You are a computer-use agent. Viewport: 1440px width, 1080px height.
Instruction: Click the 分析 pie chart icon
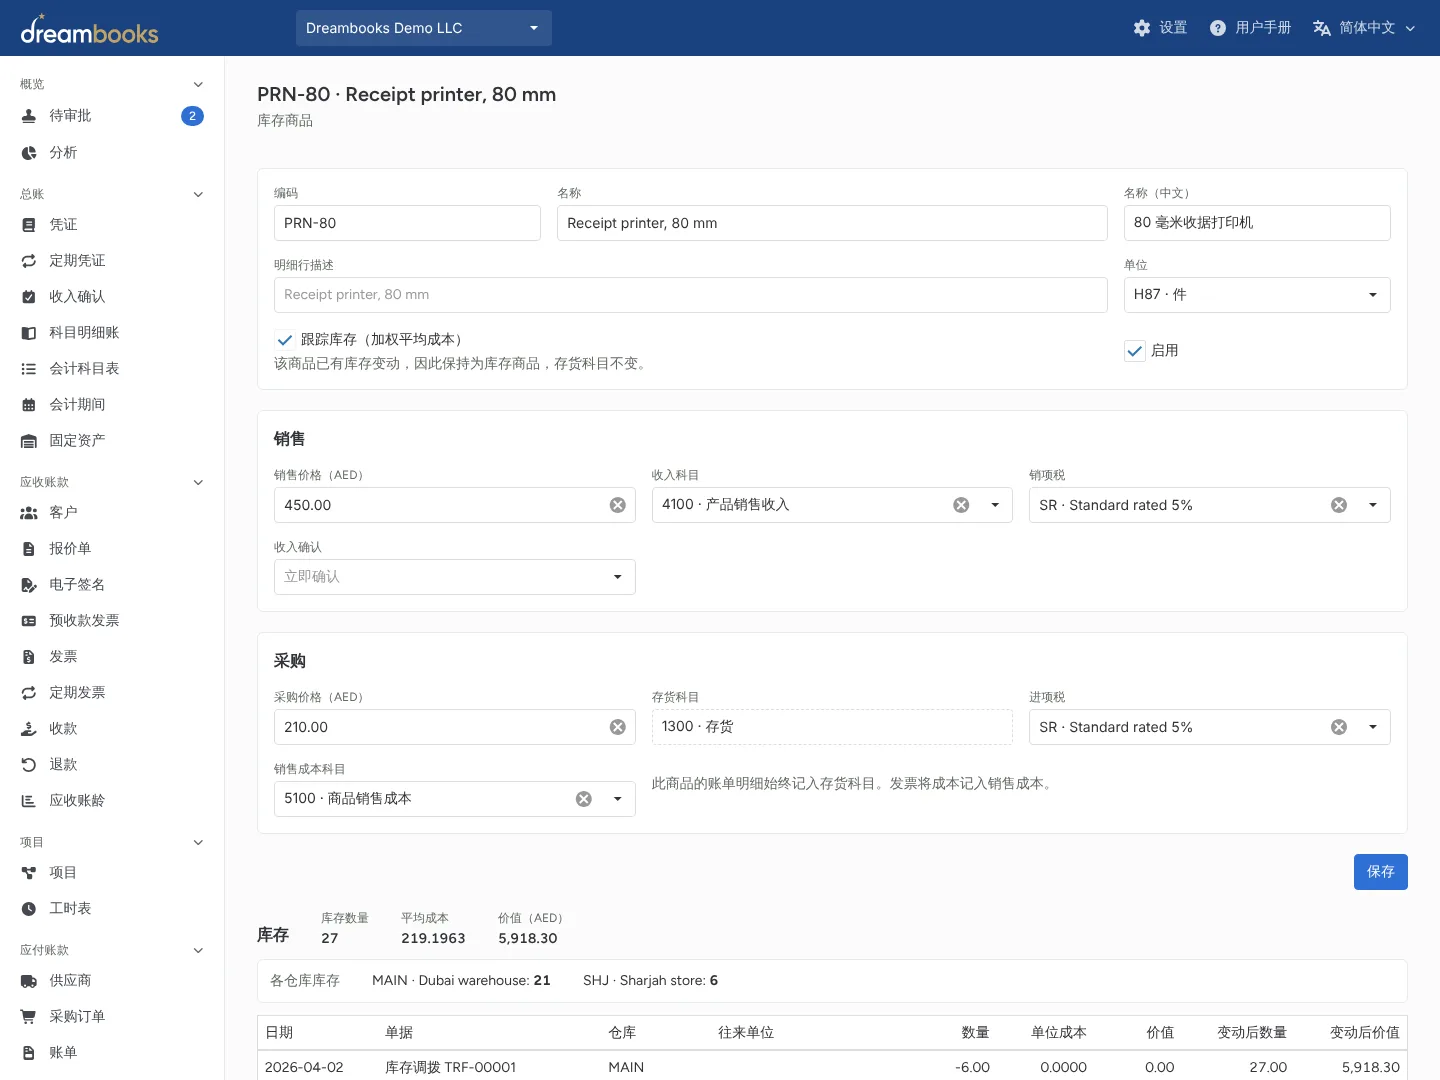(29, 153)
